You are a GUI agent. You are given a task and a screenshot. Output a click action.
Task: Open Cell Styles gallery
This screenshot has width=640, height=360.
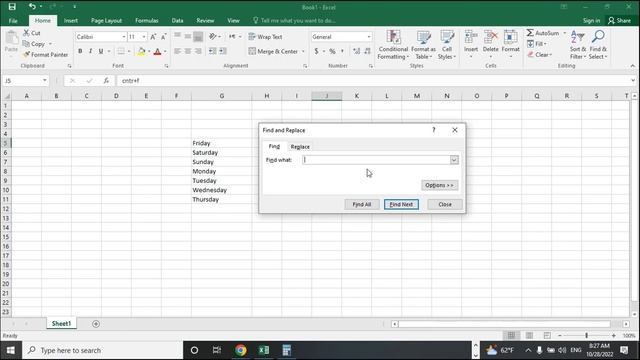pos(447,45)
